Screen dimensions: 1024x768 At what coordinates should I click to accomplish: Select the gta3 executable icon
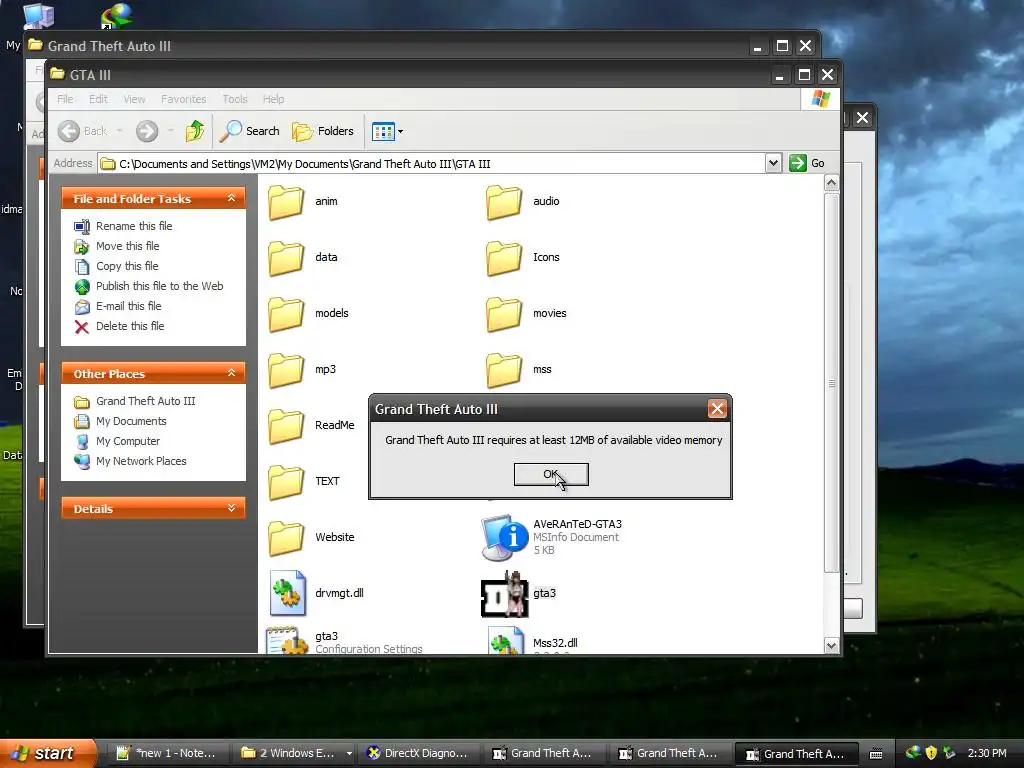click(x=504, y=594)
